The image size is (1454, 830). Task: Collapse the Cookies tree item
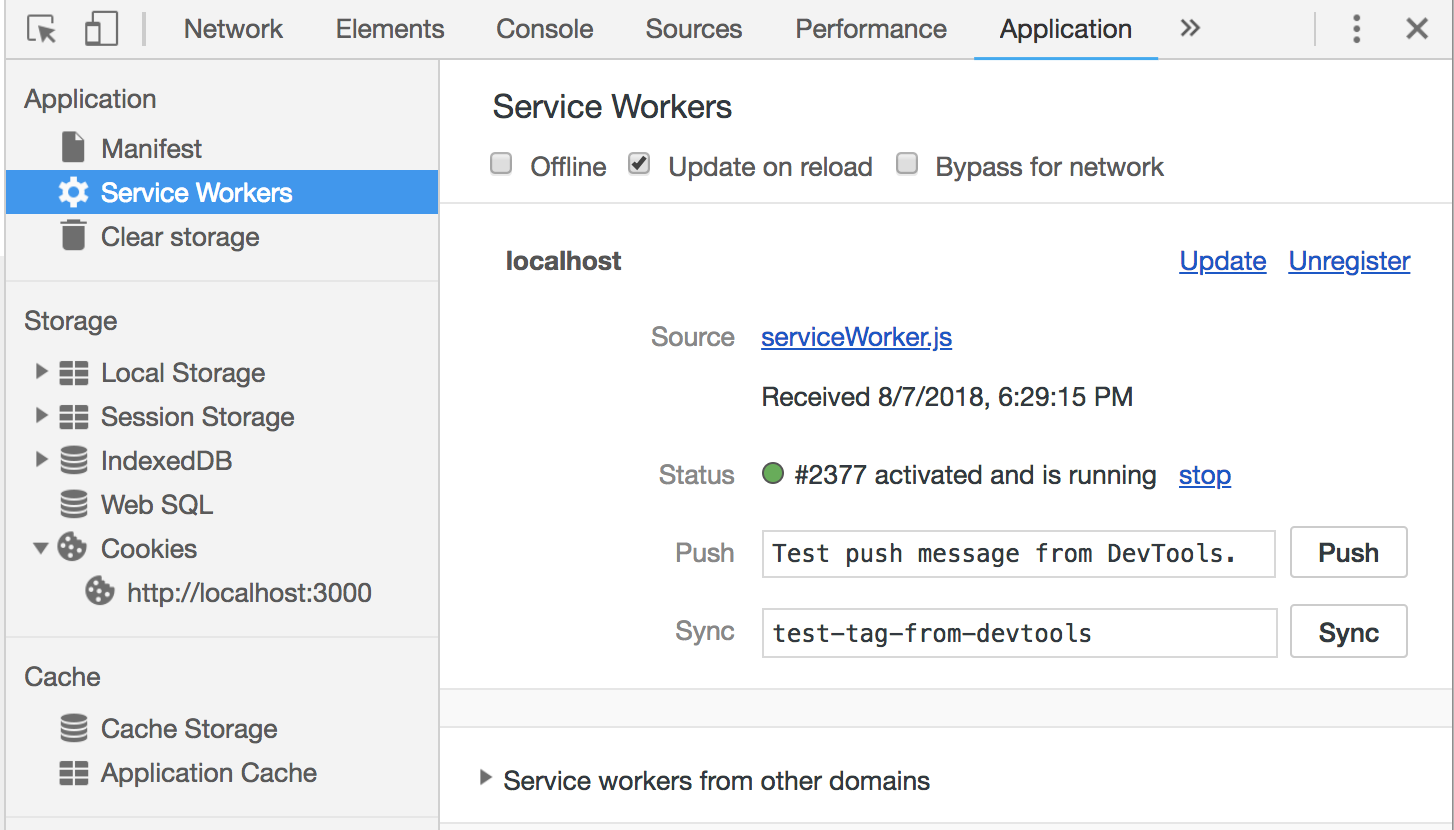tap(41, 548)
